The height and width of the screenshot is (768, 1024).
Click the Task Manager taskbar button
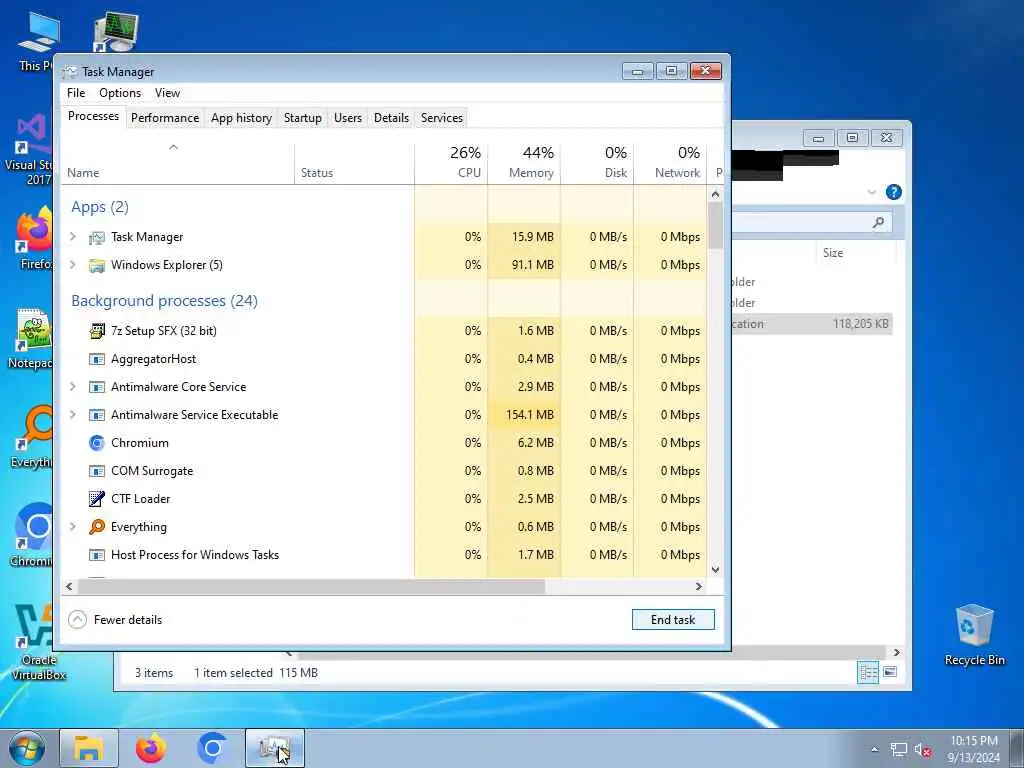[275, 748]
